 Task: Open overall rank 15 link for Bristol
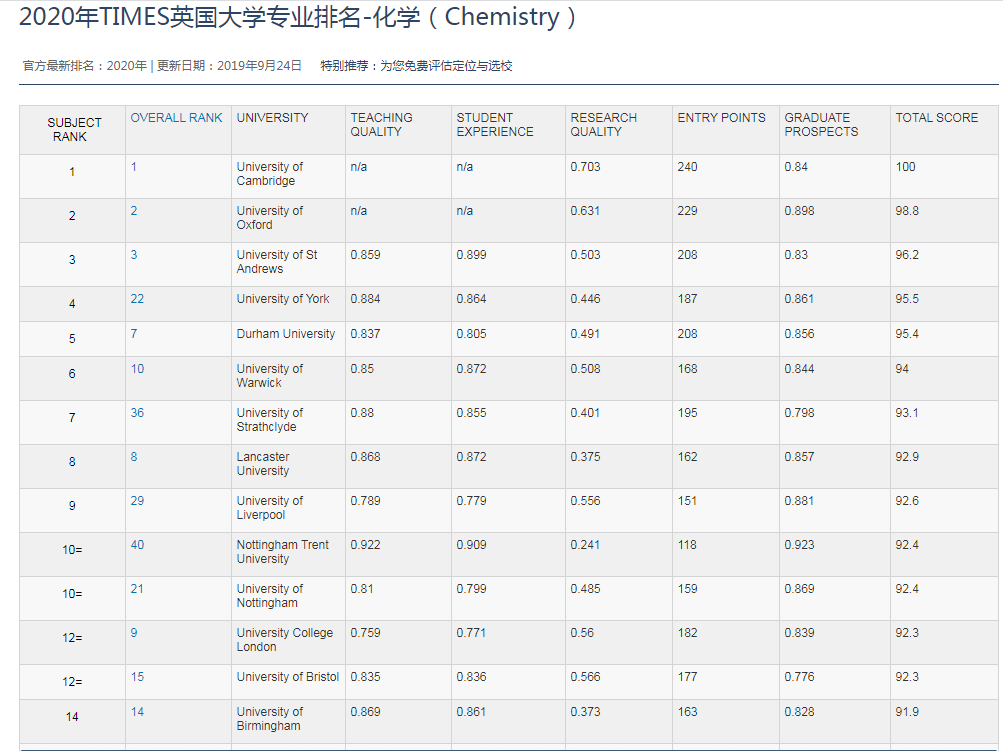tap(137, 677)
